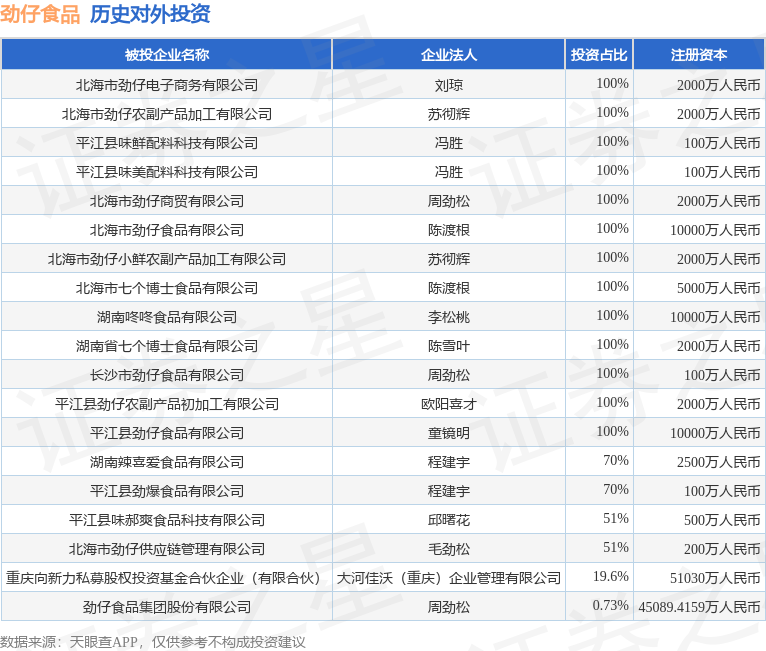Click 北海市劲仔小鲜农副产品加工有限公司 cell

tap(167, 259)
